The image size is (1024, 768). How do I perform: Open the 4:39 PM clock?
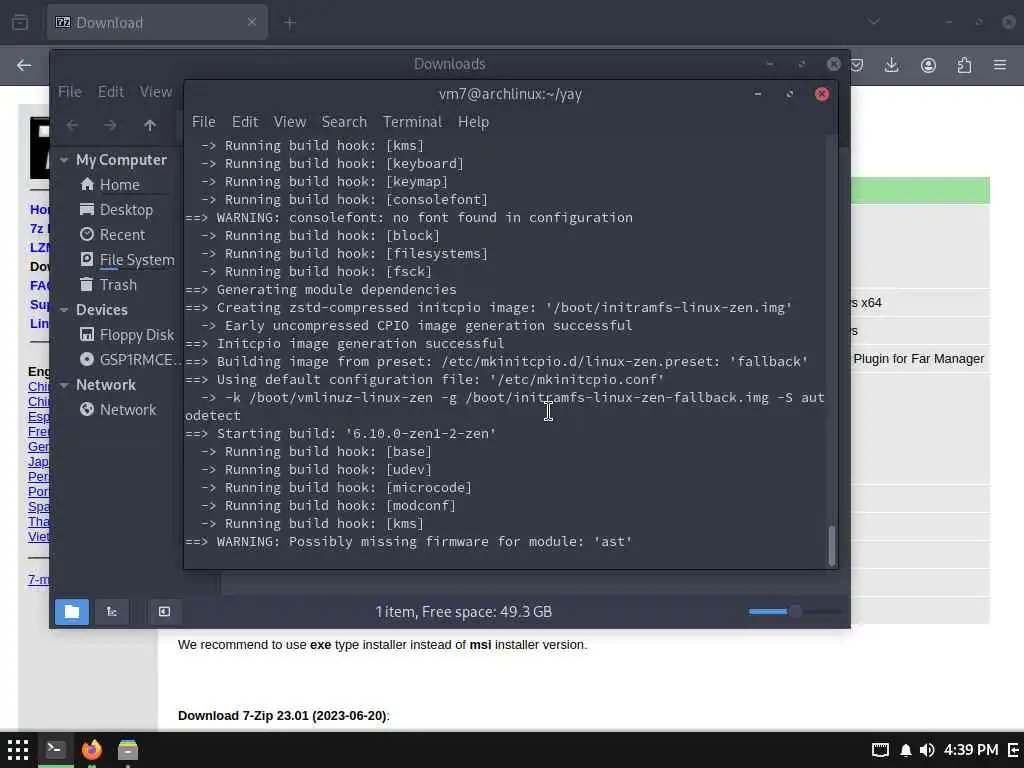coord(971,750)
